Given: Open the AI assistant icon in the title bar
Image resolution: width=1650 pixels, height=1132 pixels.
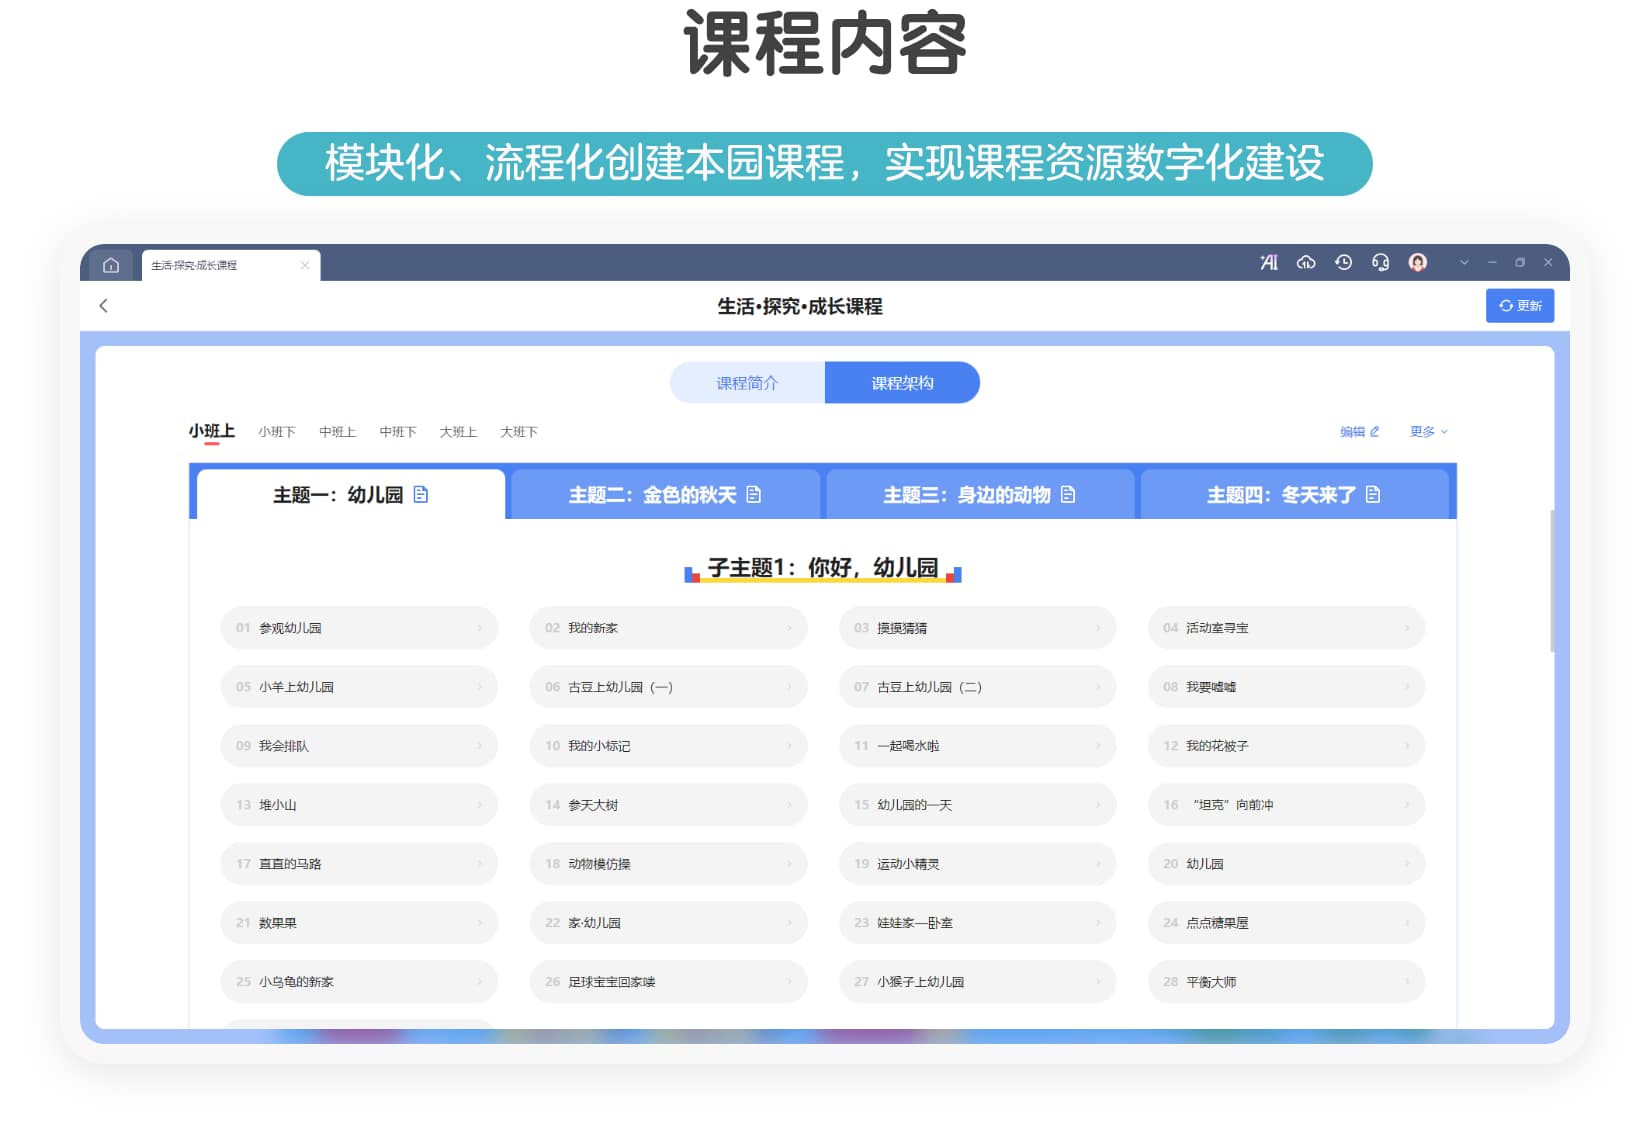Looking at the screenshot, I should pyautogui.click(x=1268, y=262).
